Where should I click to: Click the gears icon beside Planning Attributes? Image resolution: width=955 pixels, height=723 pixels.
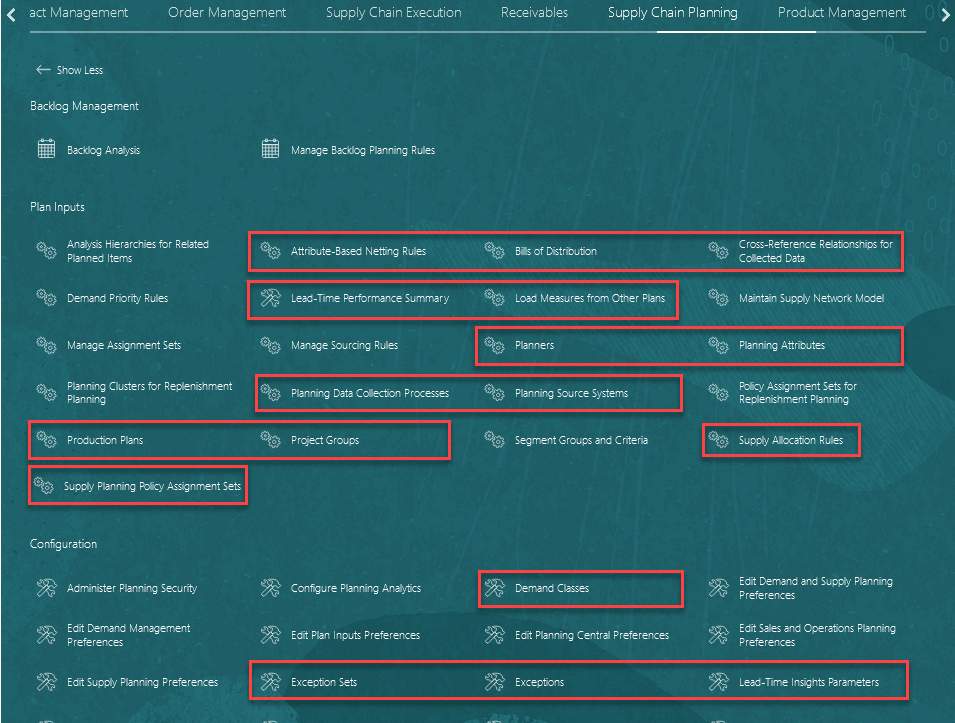tap(719, 345)
